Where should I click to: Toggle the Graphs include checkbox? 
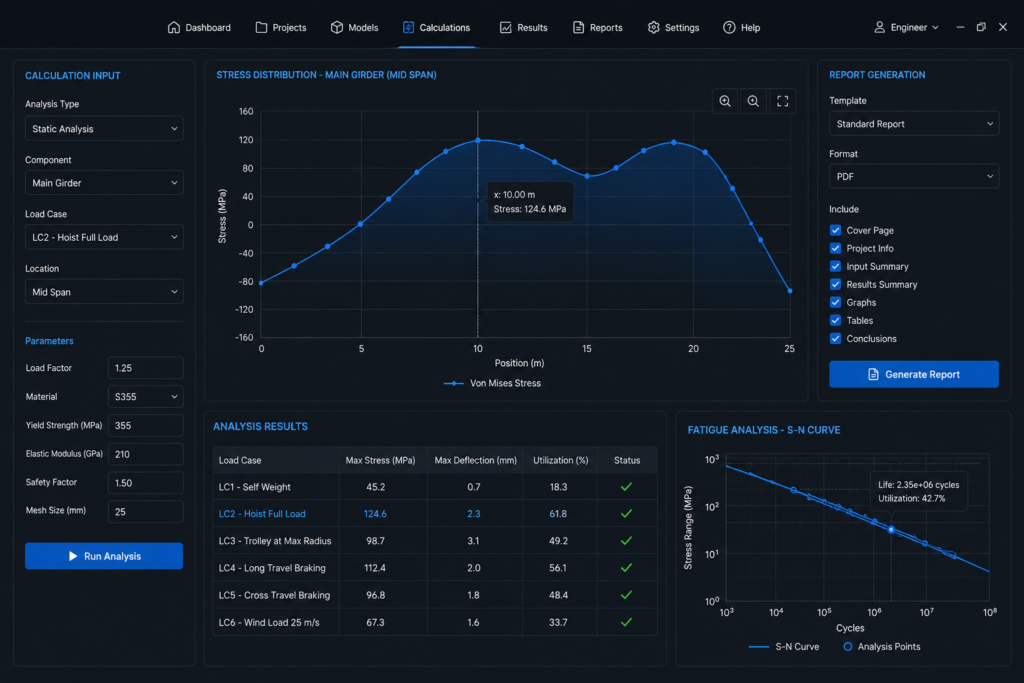pyautogui.click(x=835, y=302)
